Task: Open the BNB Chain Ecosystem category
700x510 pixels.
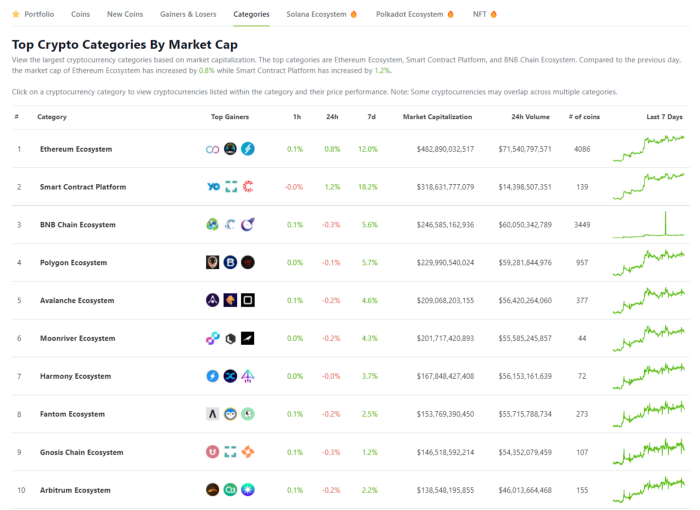Action: point(78,225)
